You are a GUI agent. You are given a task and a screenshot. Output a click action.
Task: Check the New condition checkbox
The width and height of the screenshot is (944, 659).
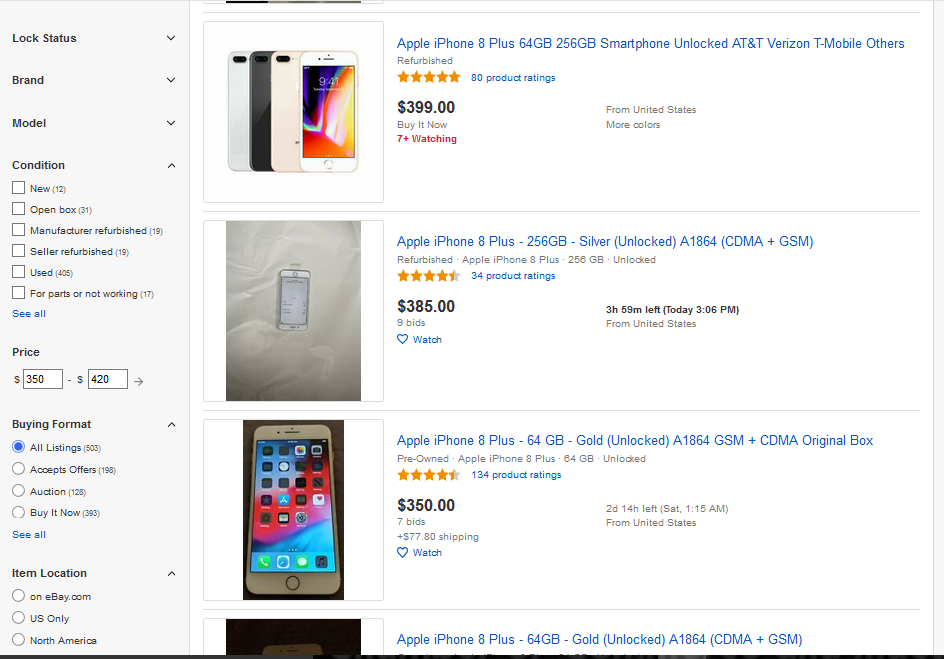click(18, 188)
